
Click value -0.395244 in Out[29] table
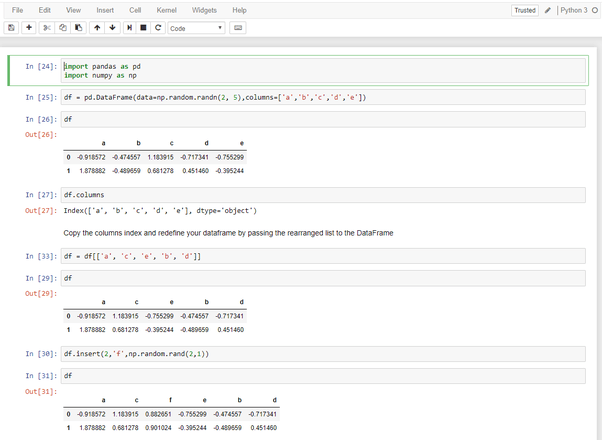click(x=159, y=330)
